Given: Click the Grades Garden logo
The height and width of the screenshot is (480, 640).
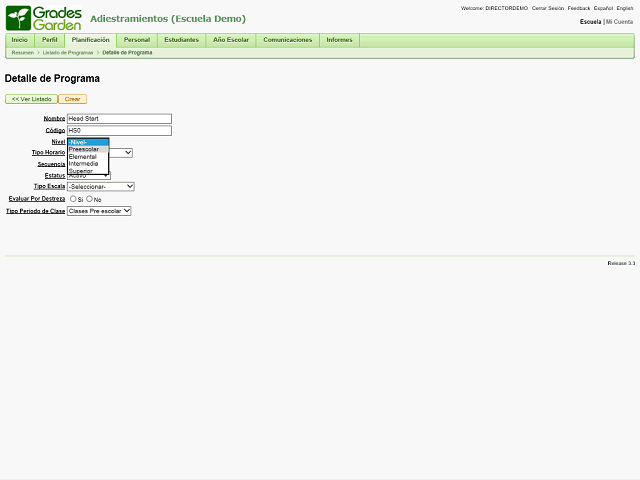Looking at the screenshot, I should pos(44,18).
